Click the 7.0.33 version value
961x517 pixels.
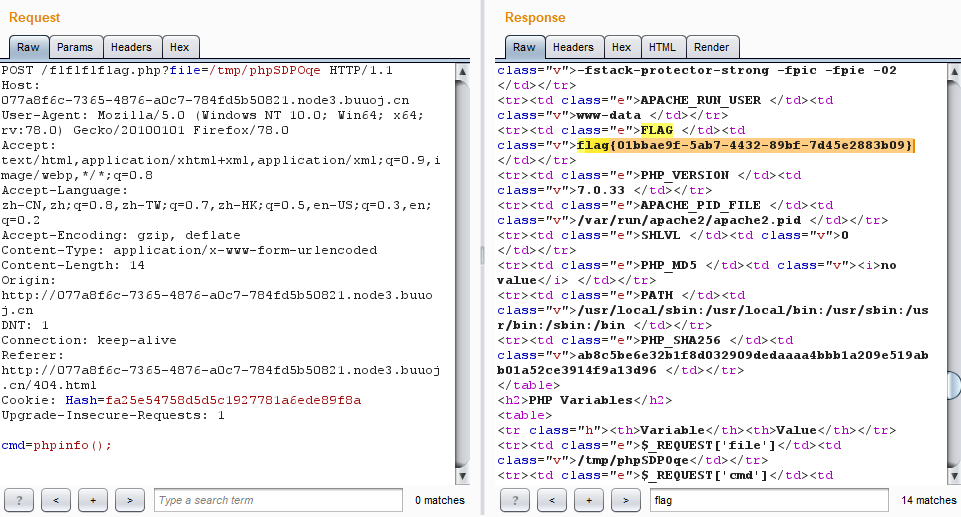coord(602,191)
